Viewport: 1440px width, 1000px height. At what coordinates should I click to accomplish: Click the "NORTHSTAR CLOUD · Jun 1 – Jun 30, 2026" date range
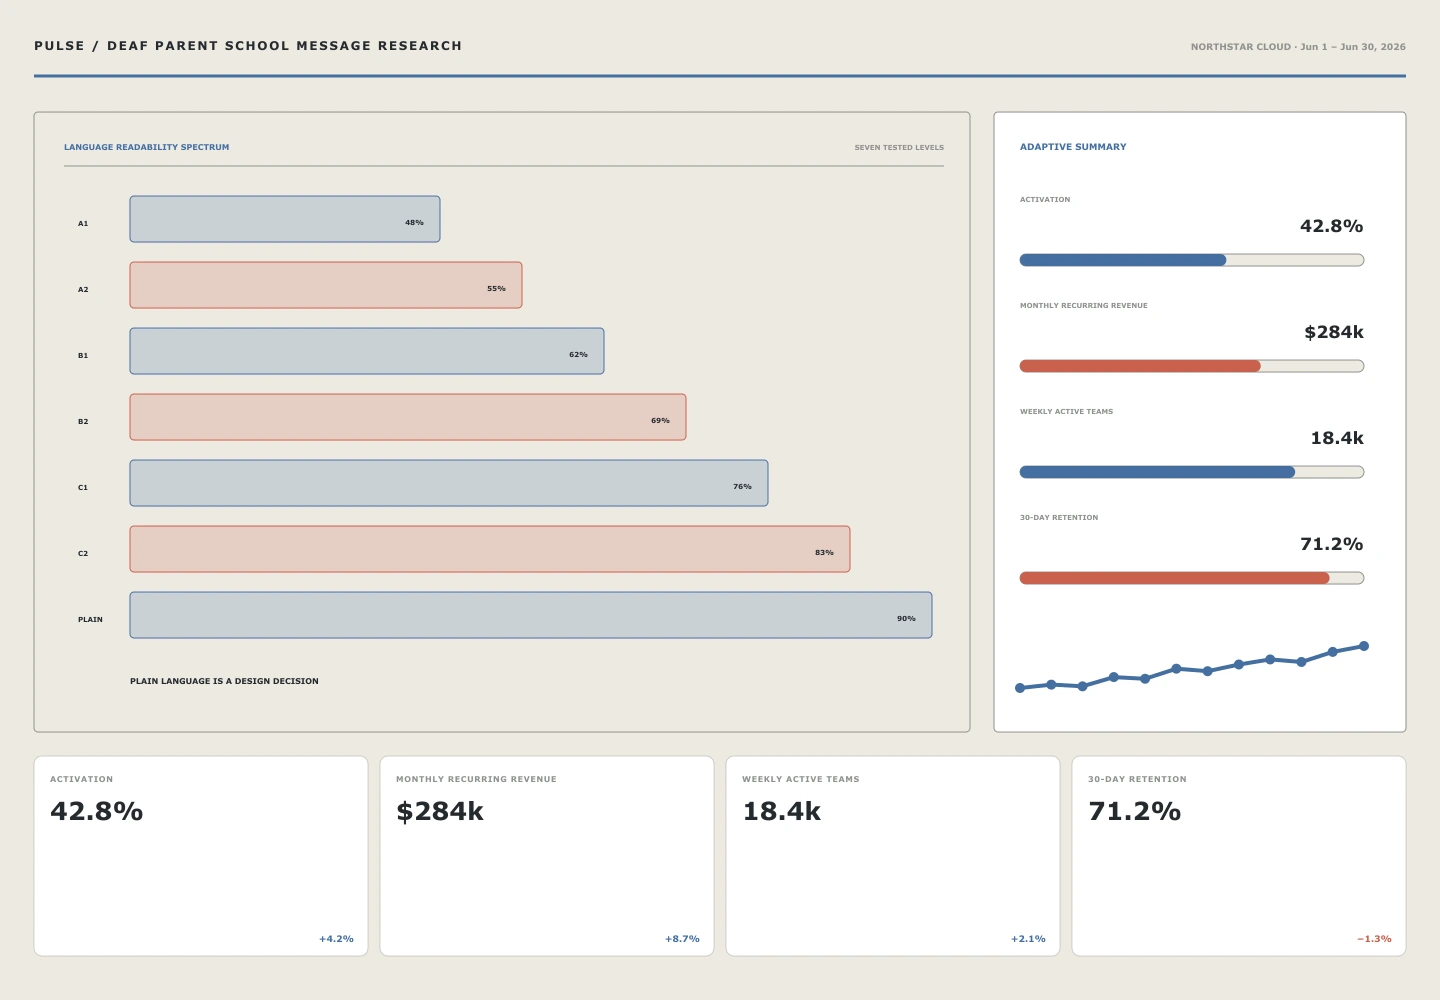(1298, 47)
